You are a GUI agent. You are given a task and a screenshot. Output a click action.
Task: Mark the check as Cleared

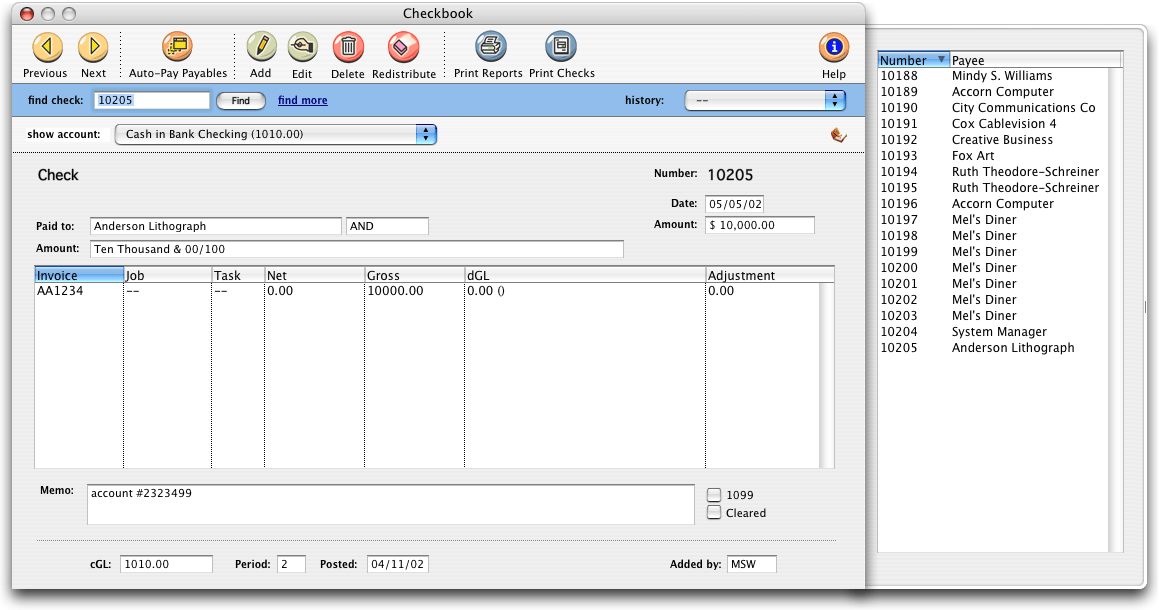[714, 513]
